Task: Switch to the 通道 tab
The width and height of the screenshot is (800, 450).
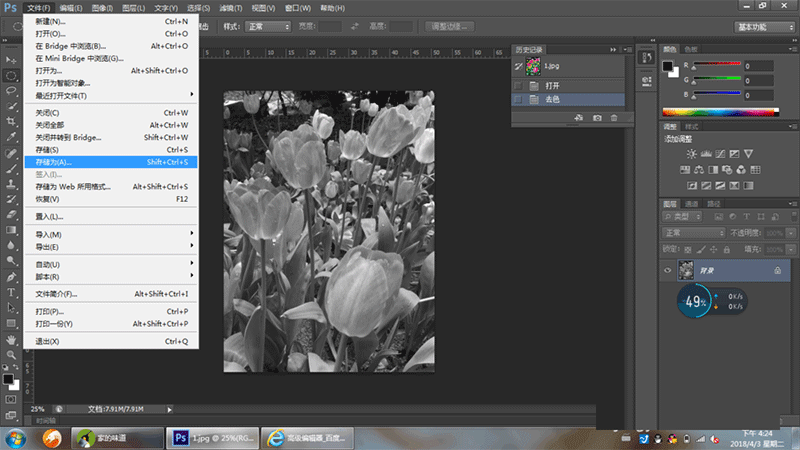Action: coord(692,203)
